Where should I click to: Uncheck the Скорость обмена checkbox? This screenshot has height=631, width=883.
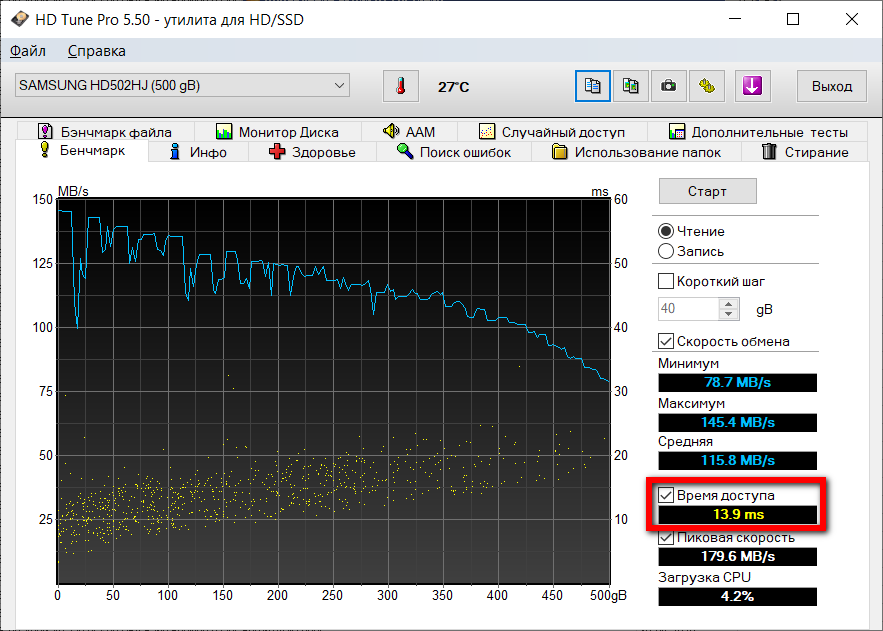pos(666,341)
